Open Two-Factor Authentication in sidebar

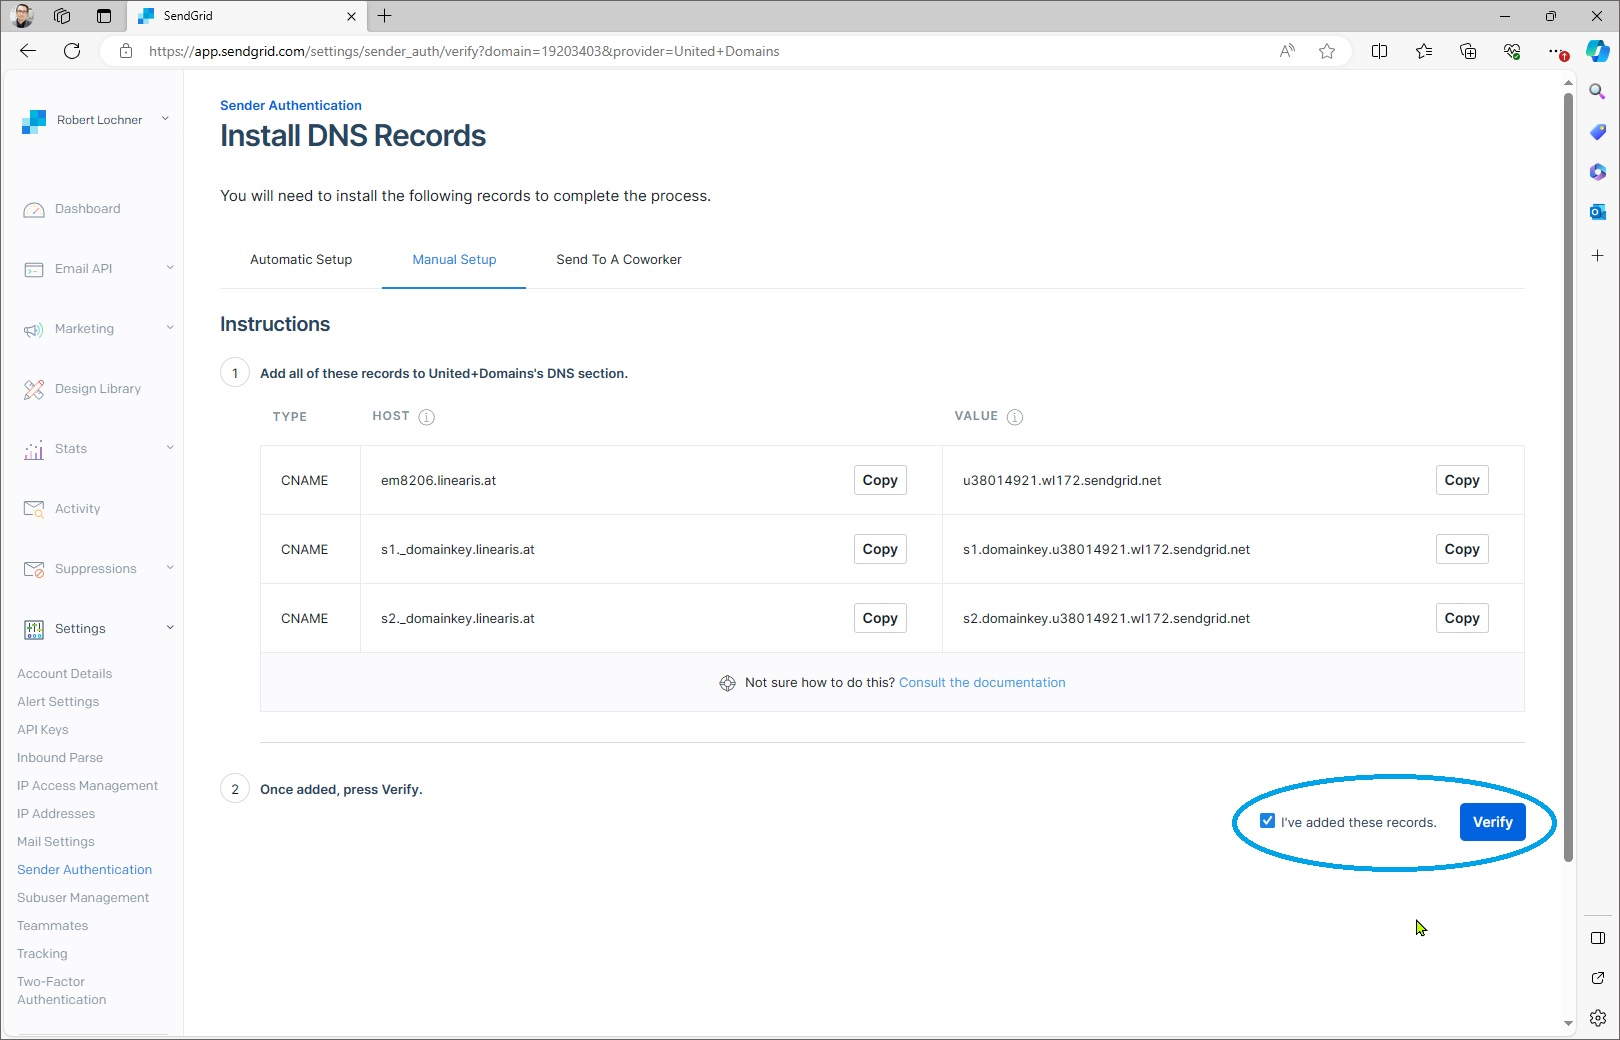(x=61, y=991)
